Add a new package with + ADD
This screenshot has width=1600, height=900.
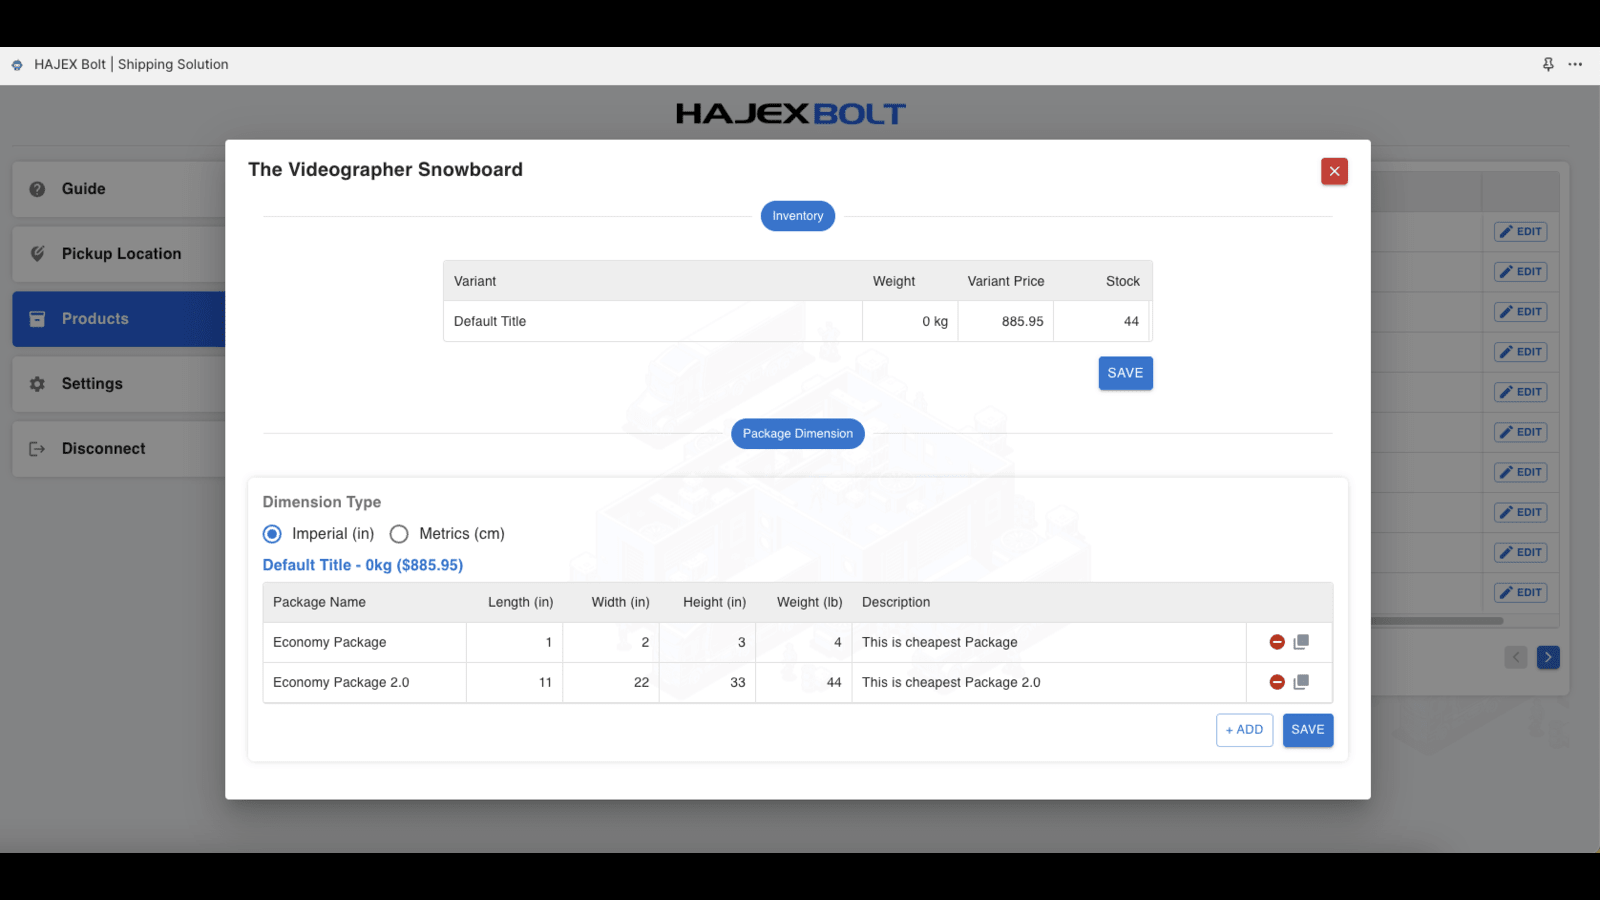[x=1244, y=730]
